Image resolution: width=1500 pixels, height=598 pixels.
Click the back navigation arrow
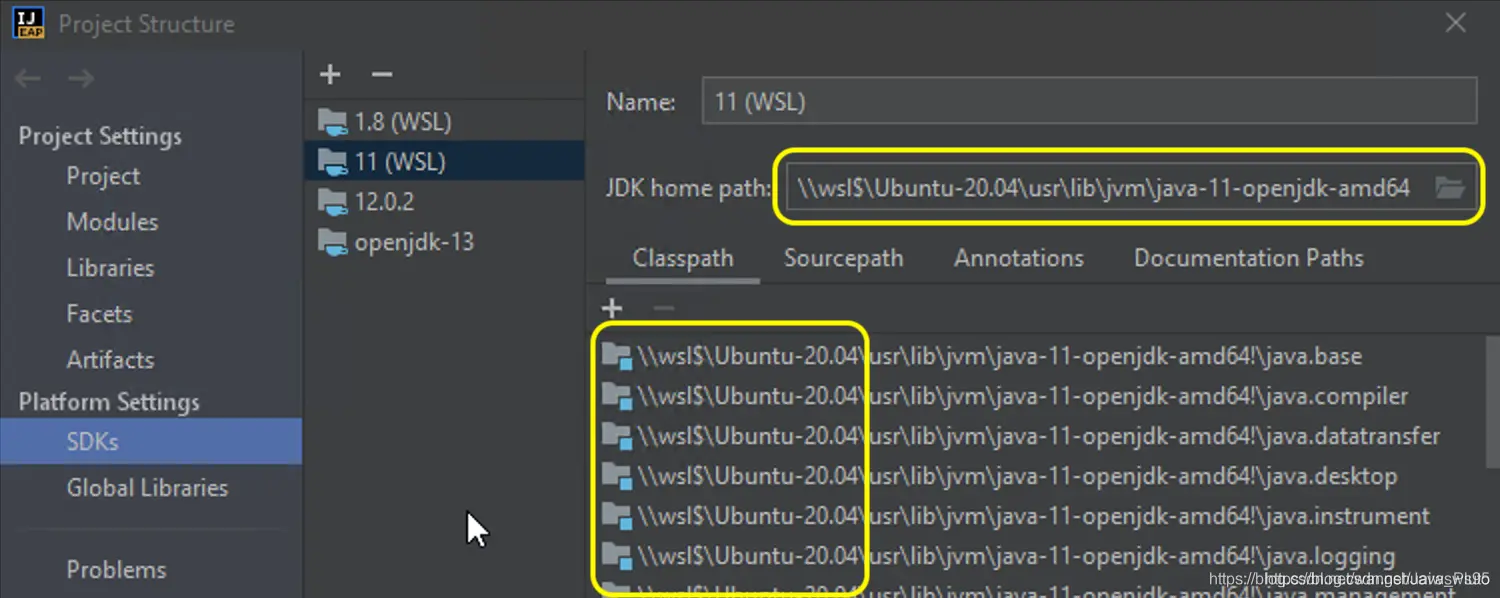coord(29,79)
